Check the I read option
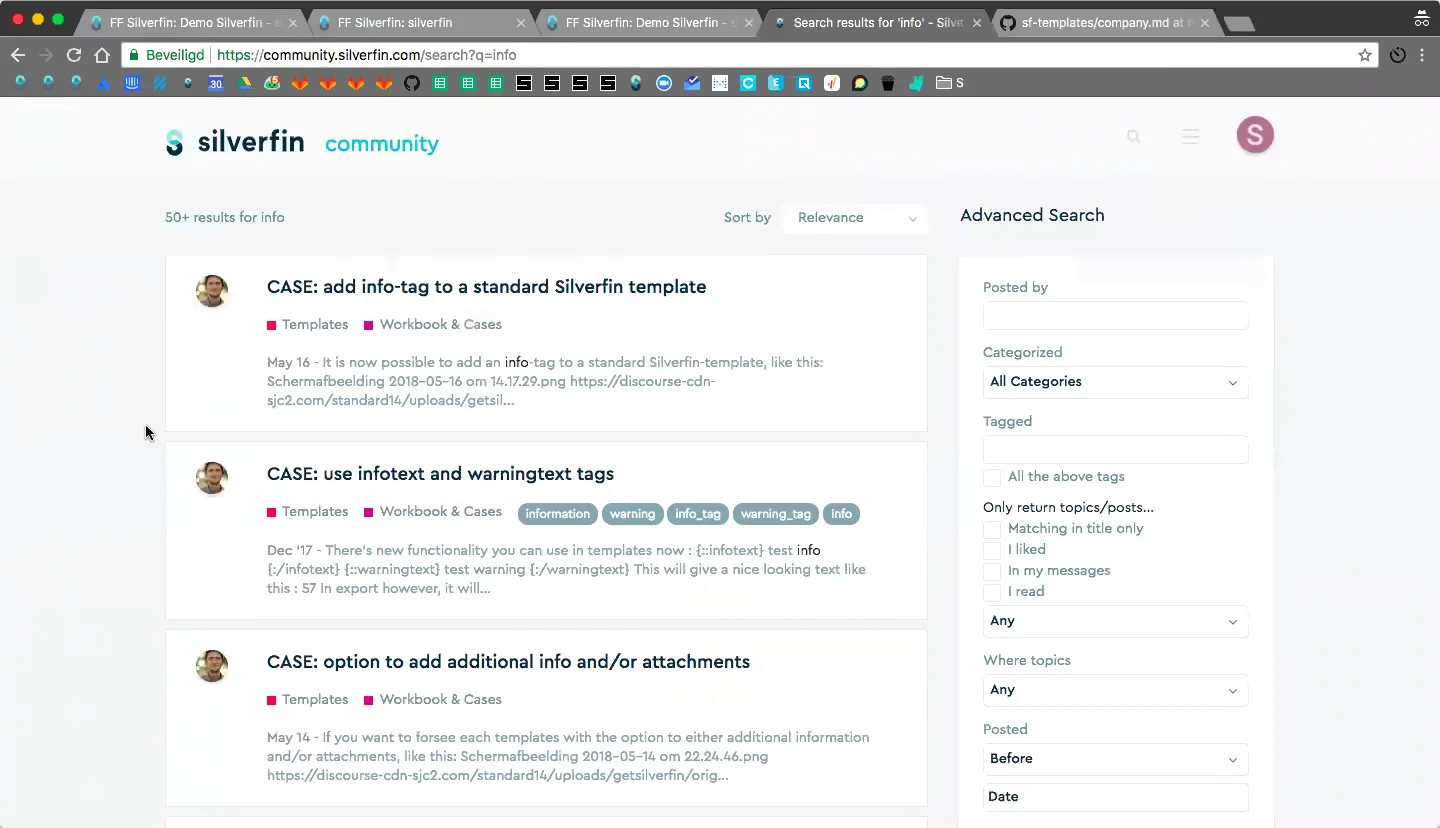 992,592
